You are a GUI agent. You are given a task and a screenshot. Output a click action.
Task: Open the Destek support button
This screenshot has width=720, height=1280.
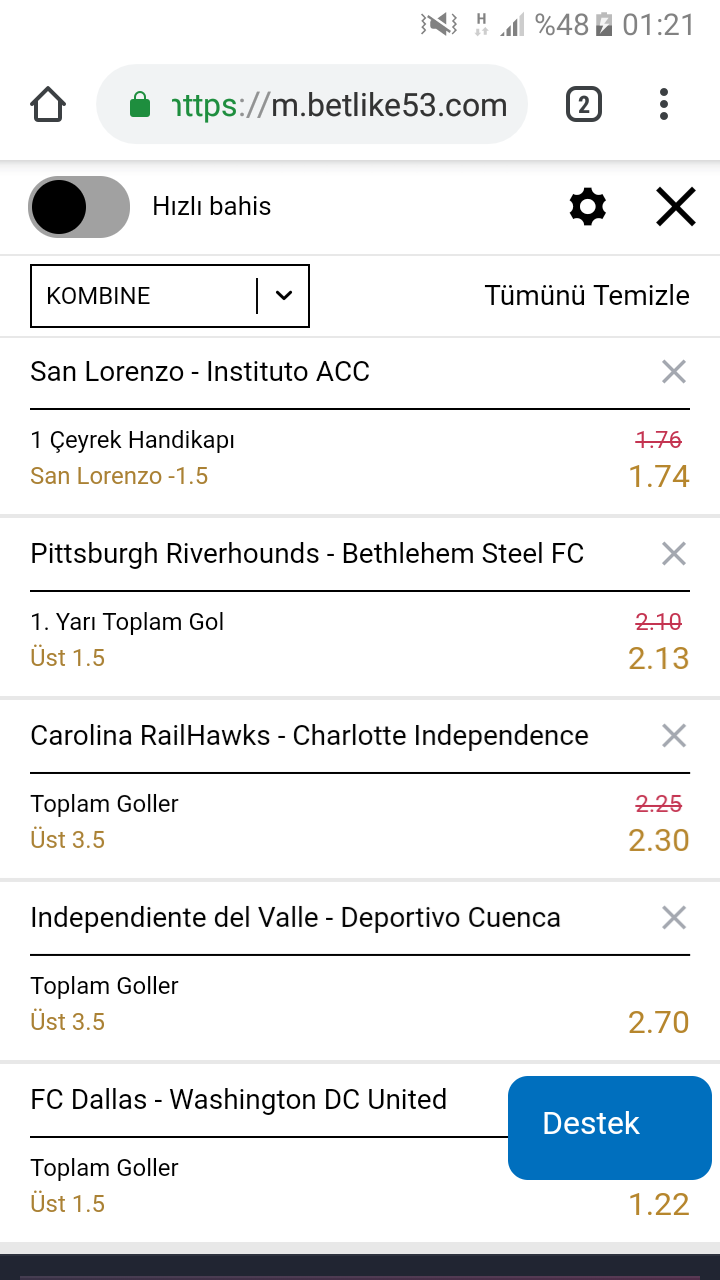click(610, 1128)
